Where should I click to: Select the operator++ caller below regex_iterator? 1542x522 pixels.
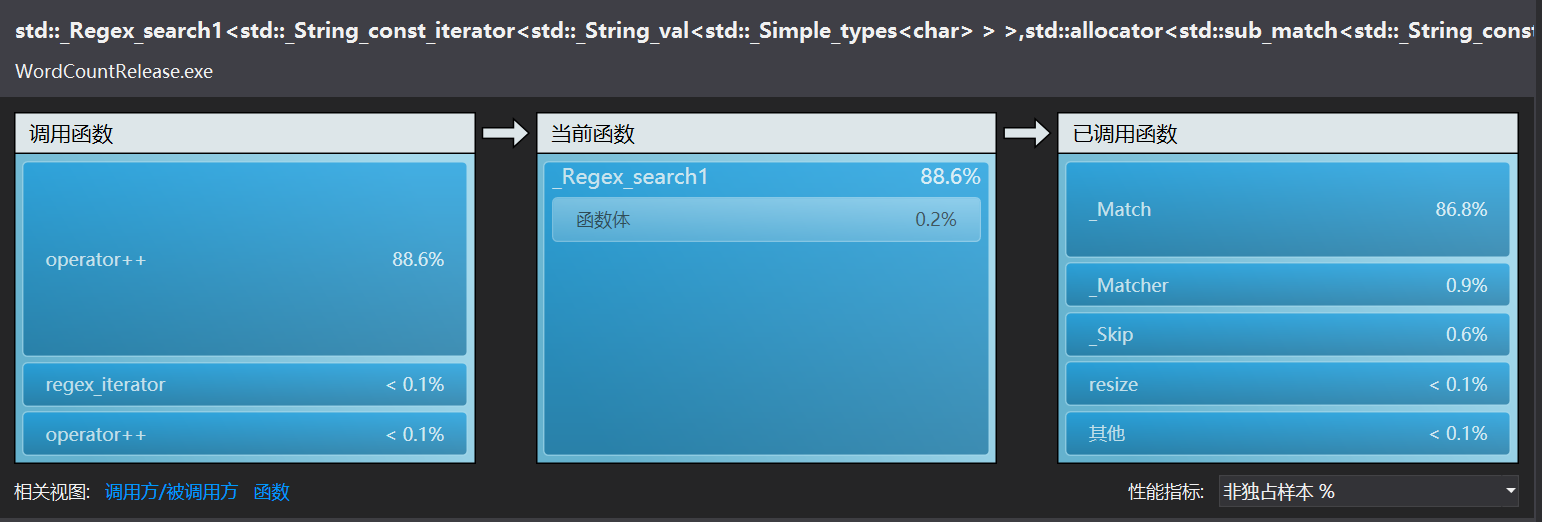[245, 434]
